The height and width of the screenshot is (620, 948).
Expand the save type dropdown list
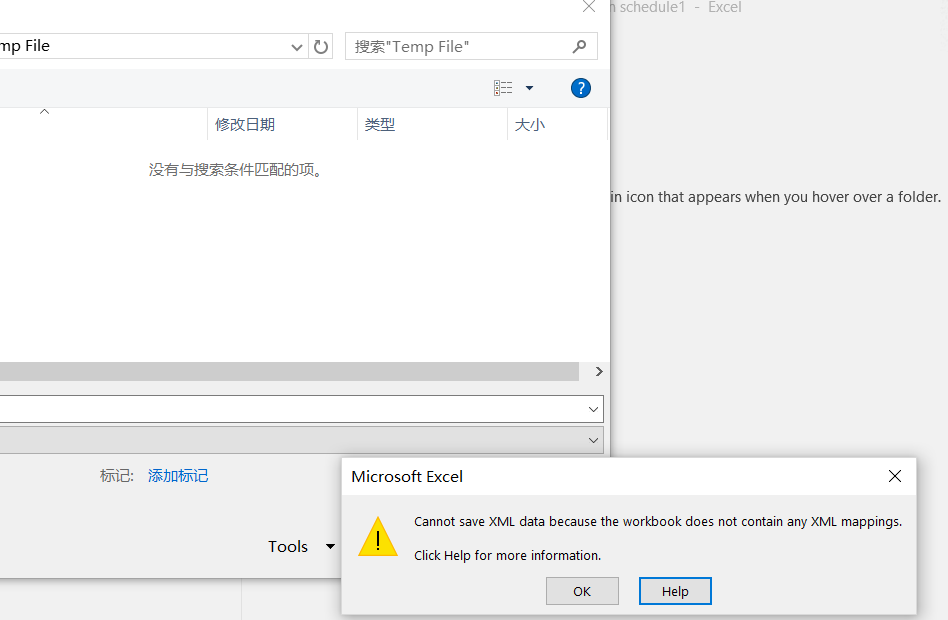click(x=593, y=440)
